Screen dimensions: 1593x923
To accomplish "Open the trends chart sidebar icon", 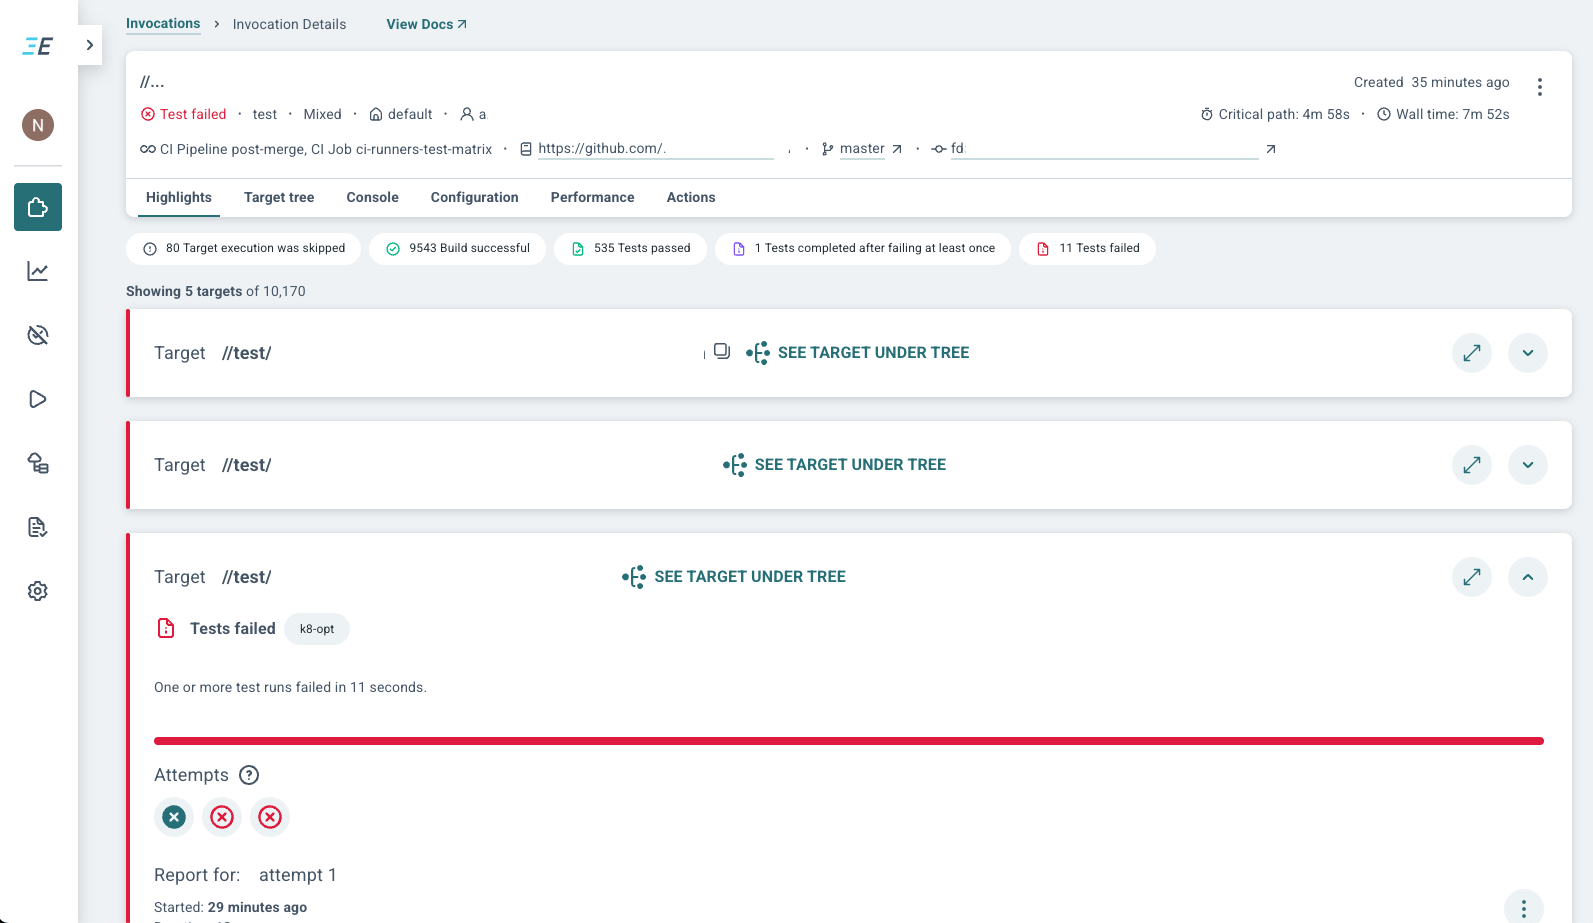I will (38, 271).
